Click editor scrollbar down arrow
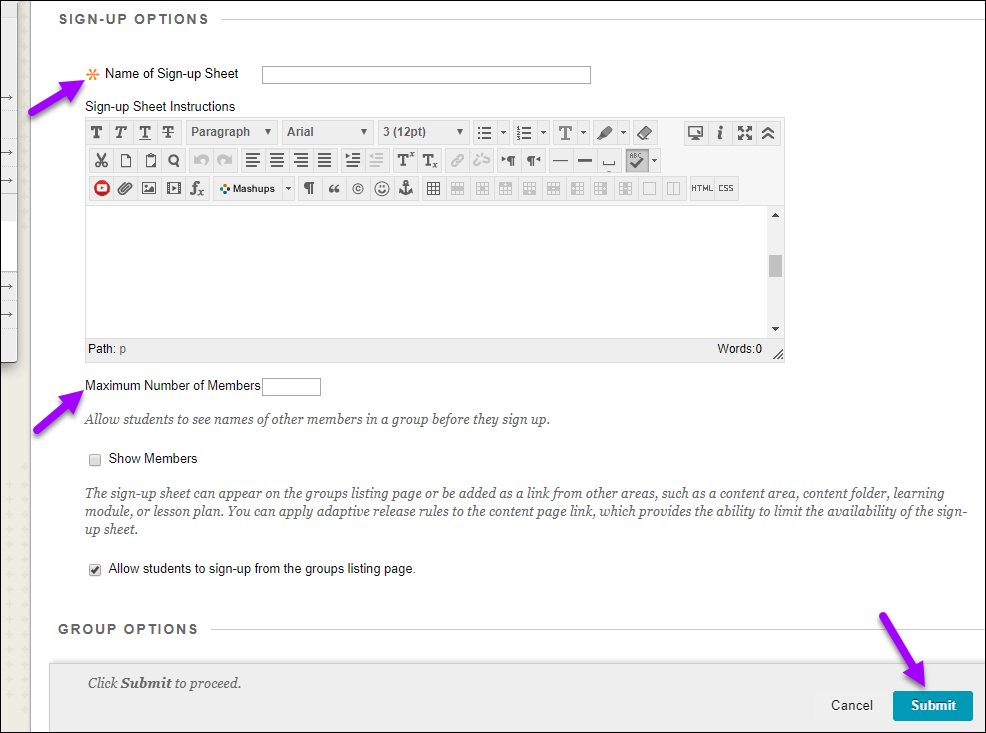This screenshot has height=733, width=986. coord(775,329)
